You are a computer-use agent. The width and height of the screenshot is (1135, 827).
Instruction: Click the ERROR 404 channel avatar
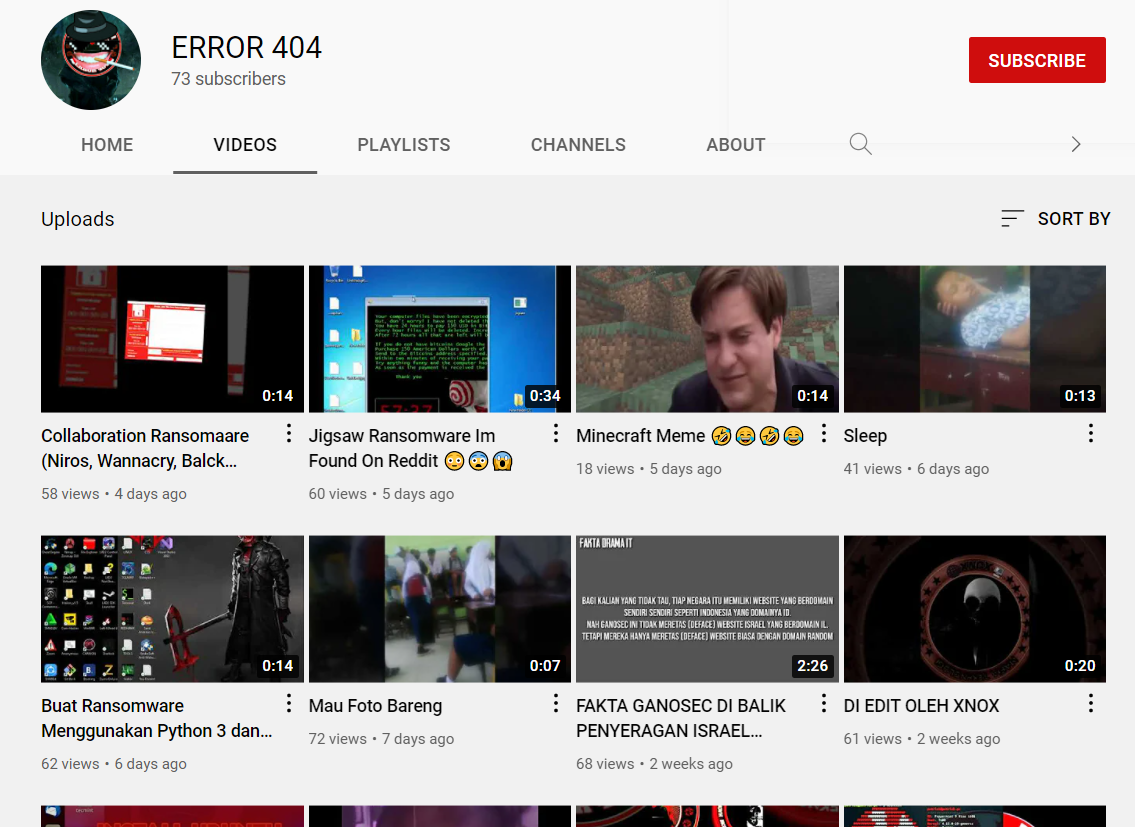[91, 60]
